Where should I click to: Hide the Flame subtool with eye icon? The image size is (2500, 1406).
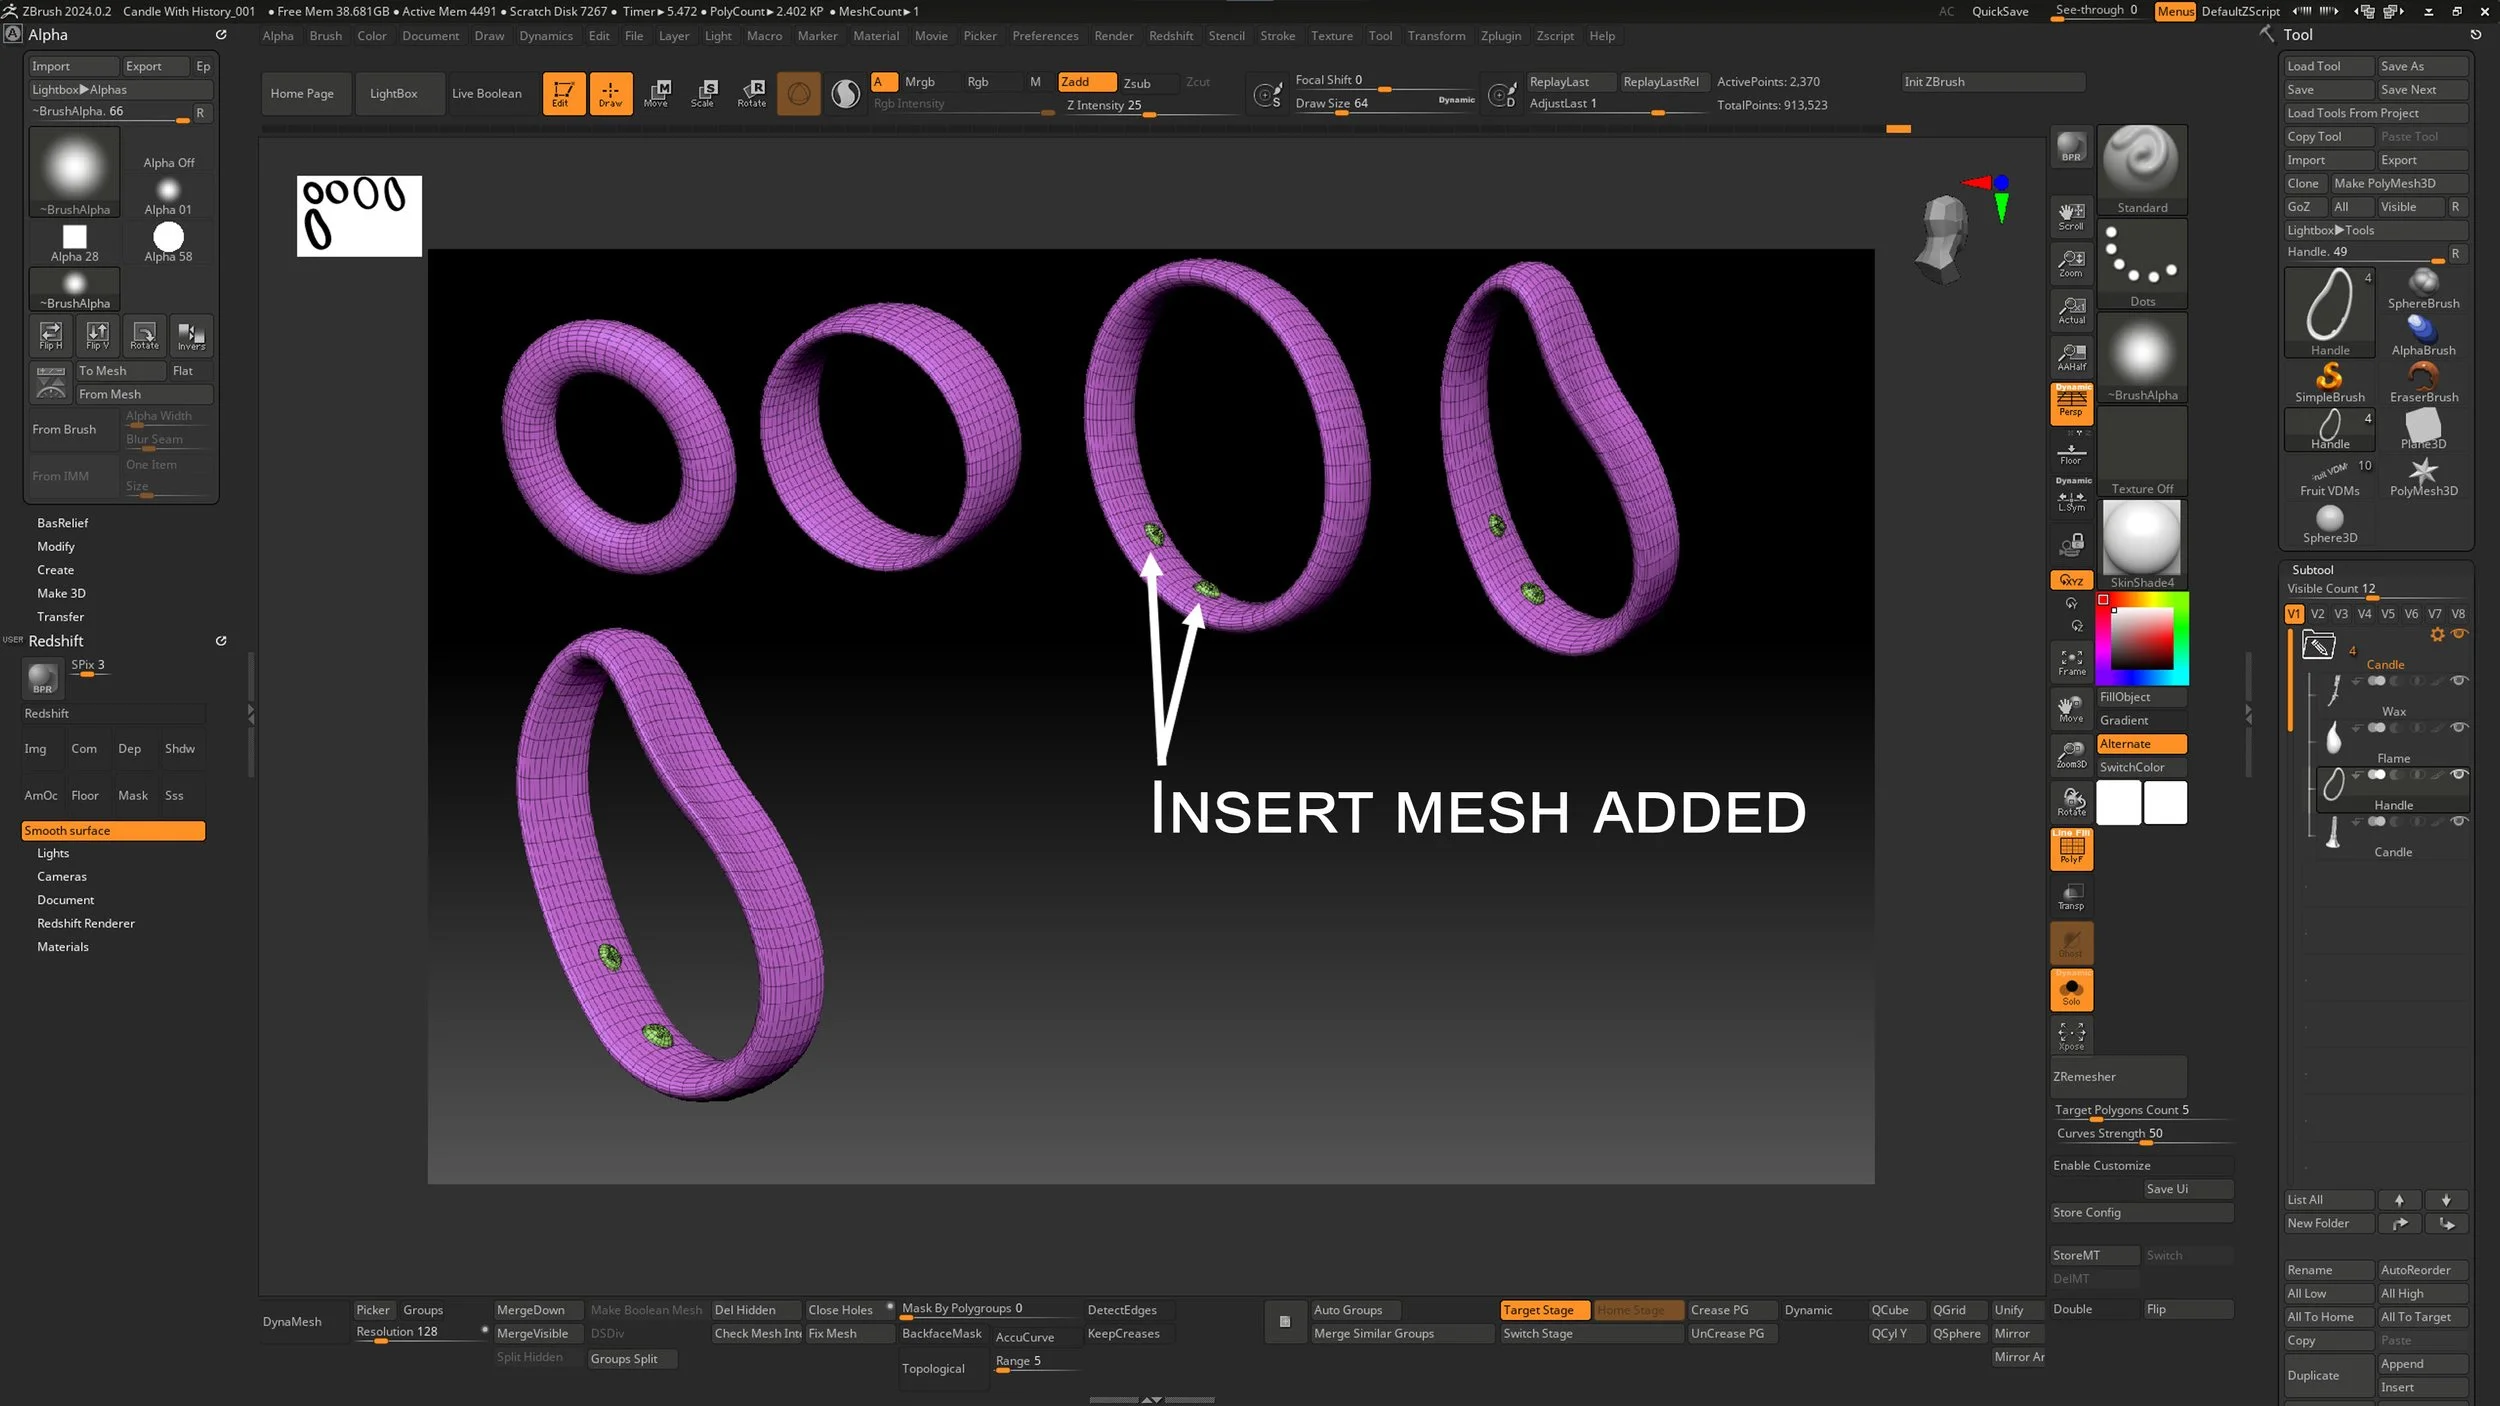pos(2458,728)
